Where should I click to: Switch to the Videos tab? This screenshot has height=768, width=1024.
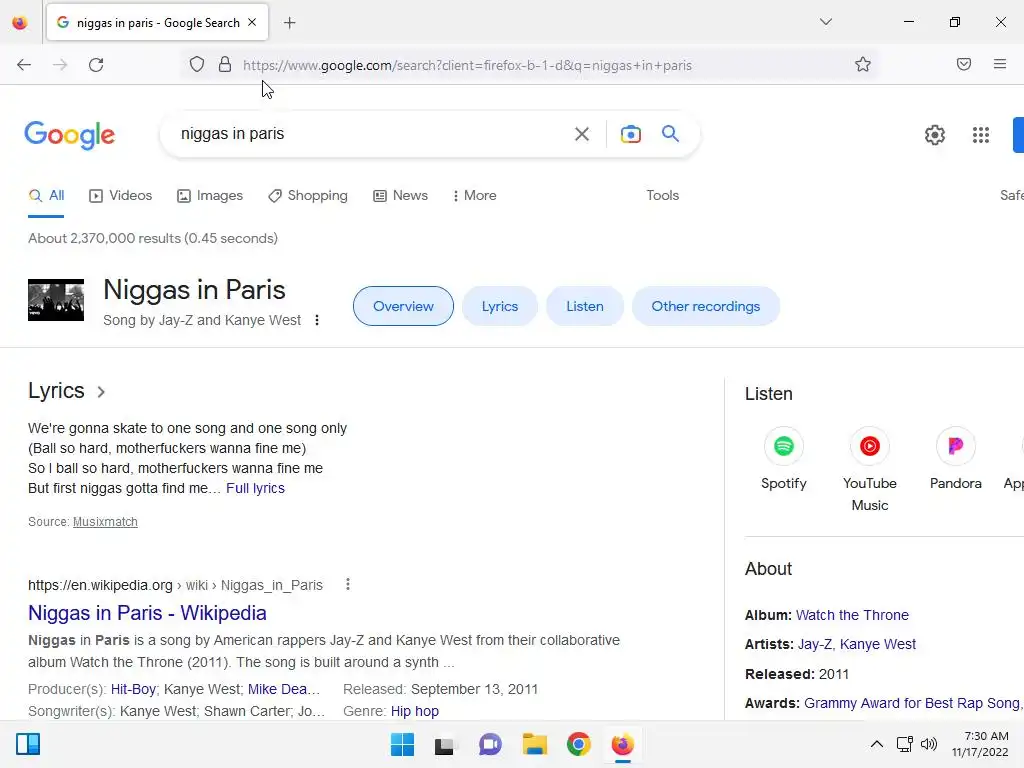coord(121,195)
